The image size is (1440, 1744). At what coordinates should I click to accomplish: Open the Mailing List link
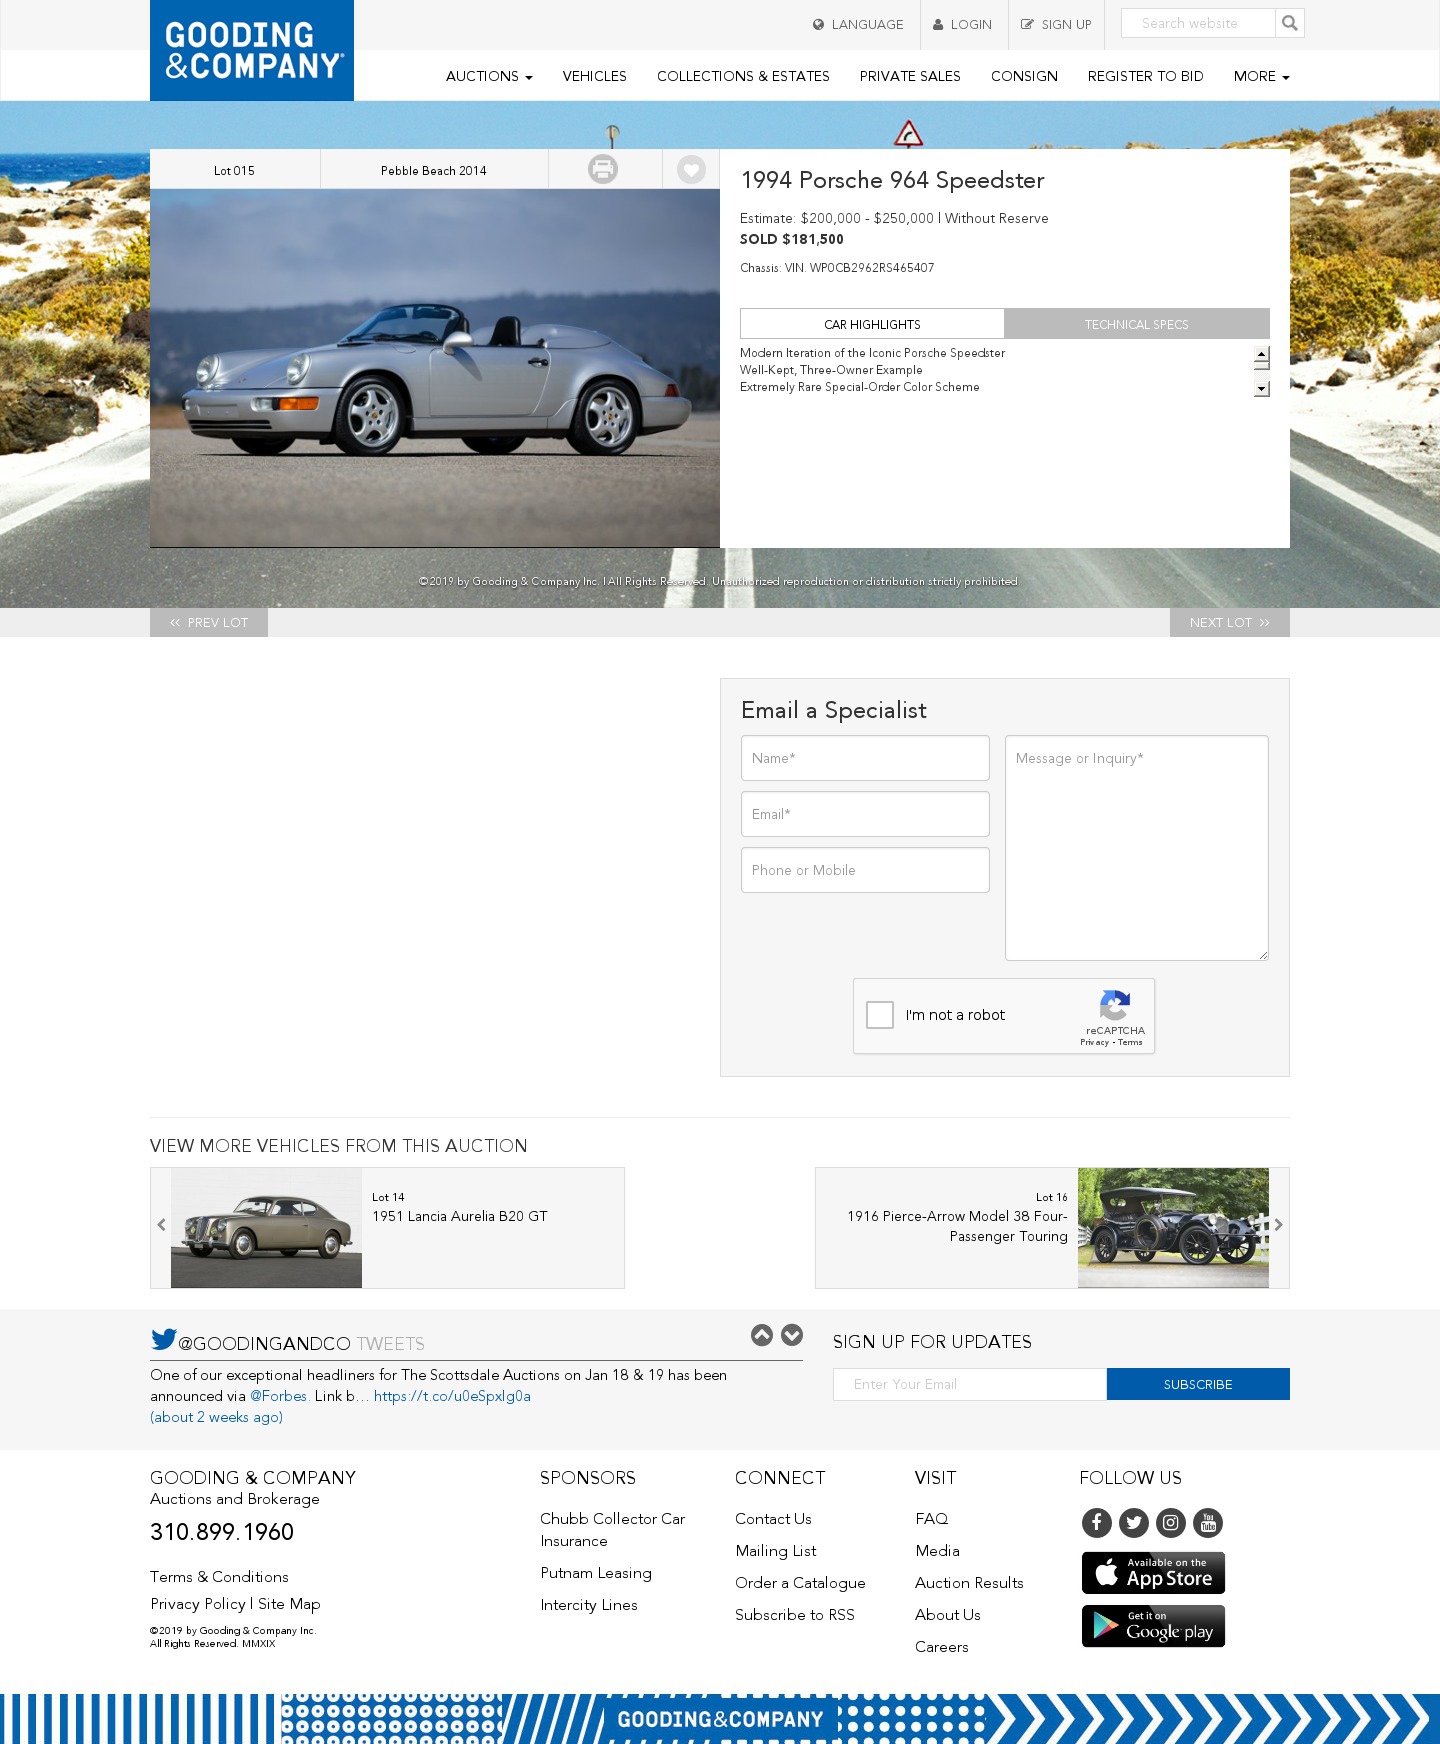(776, 1551)
